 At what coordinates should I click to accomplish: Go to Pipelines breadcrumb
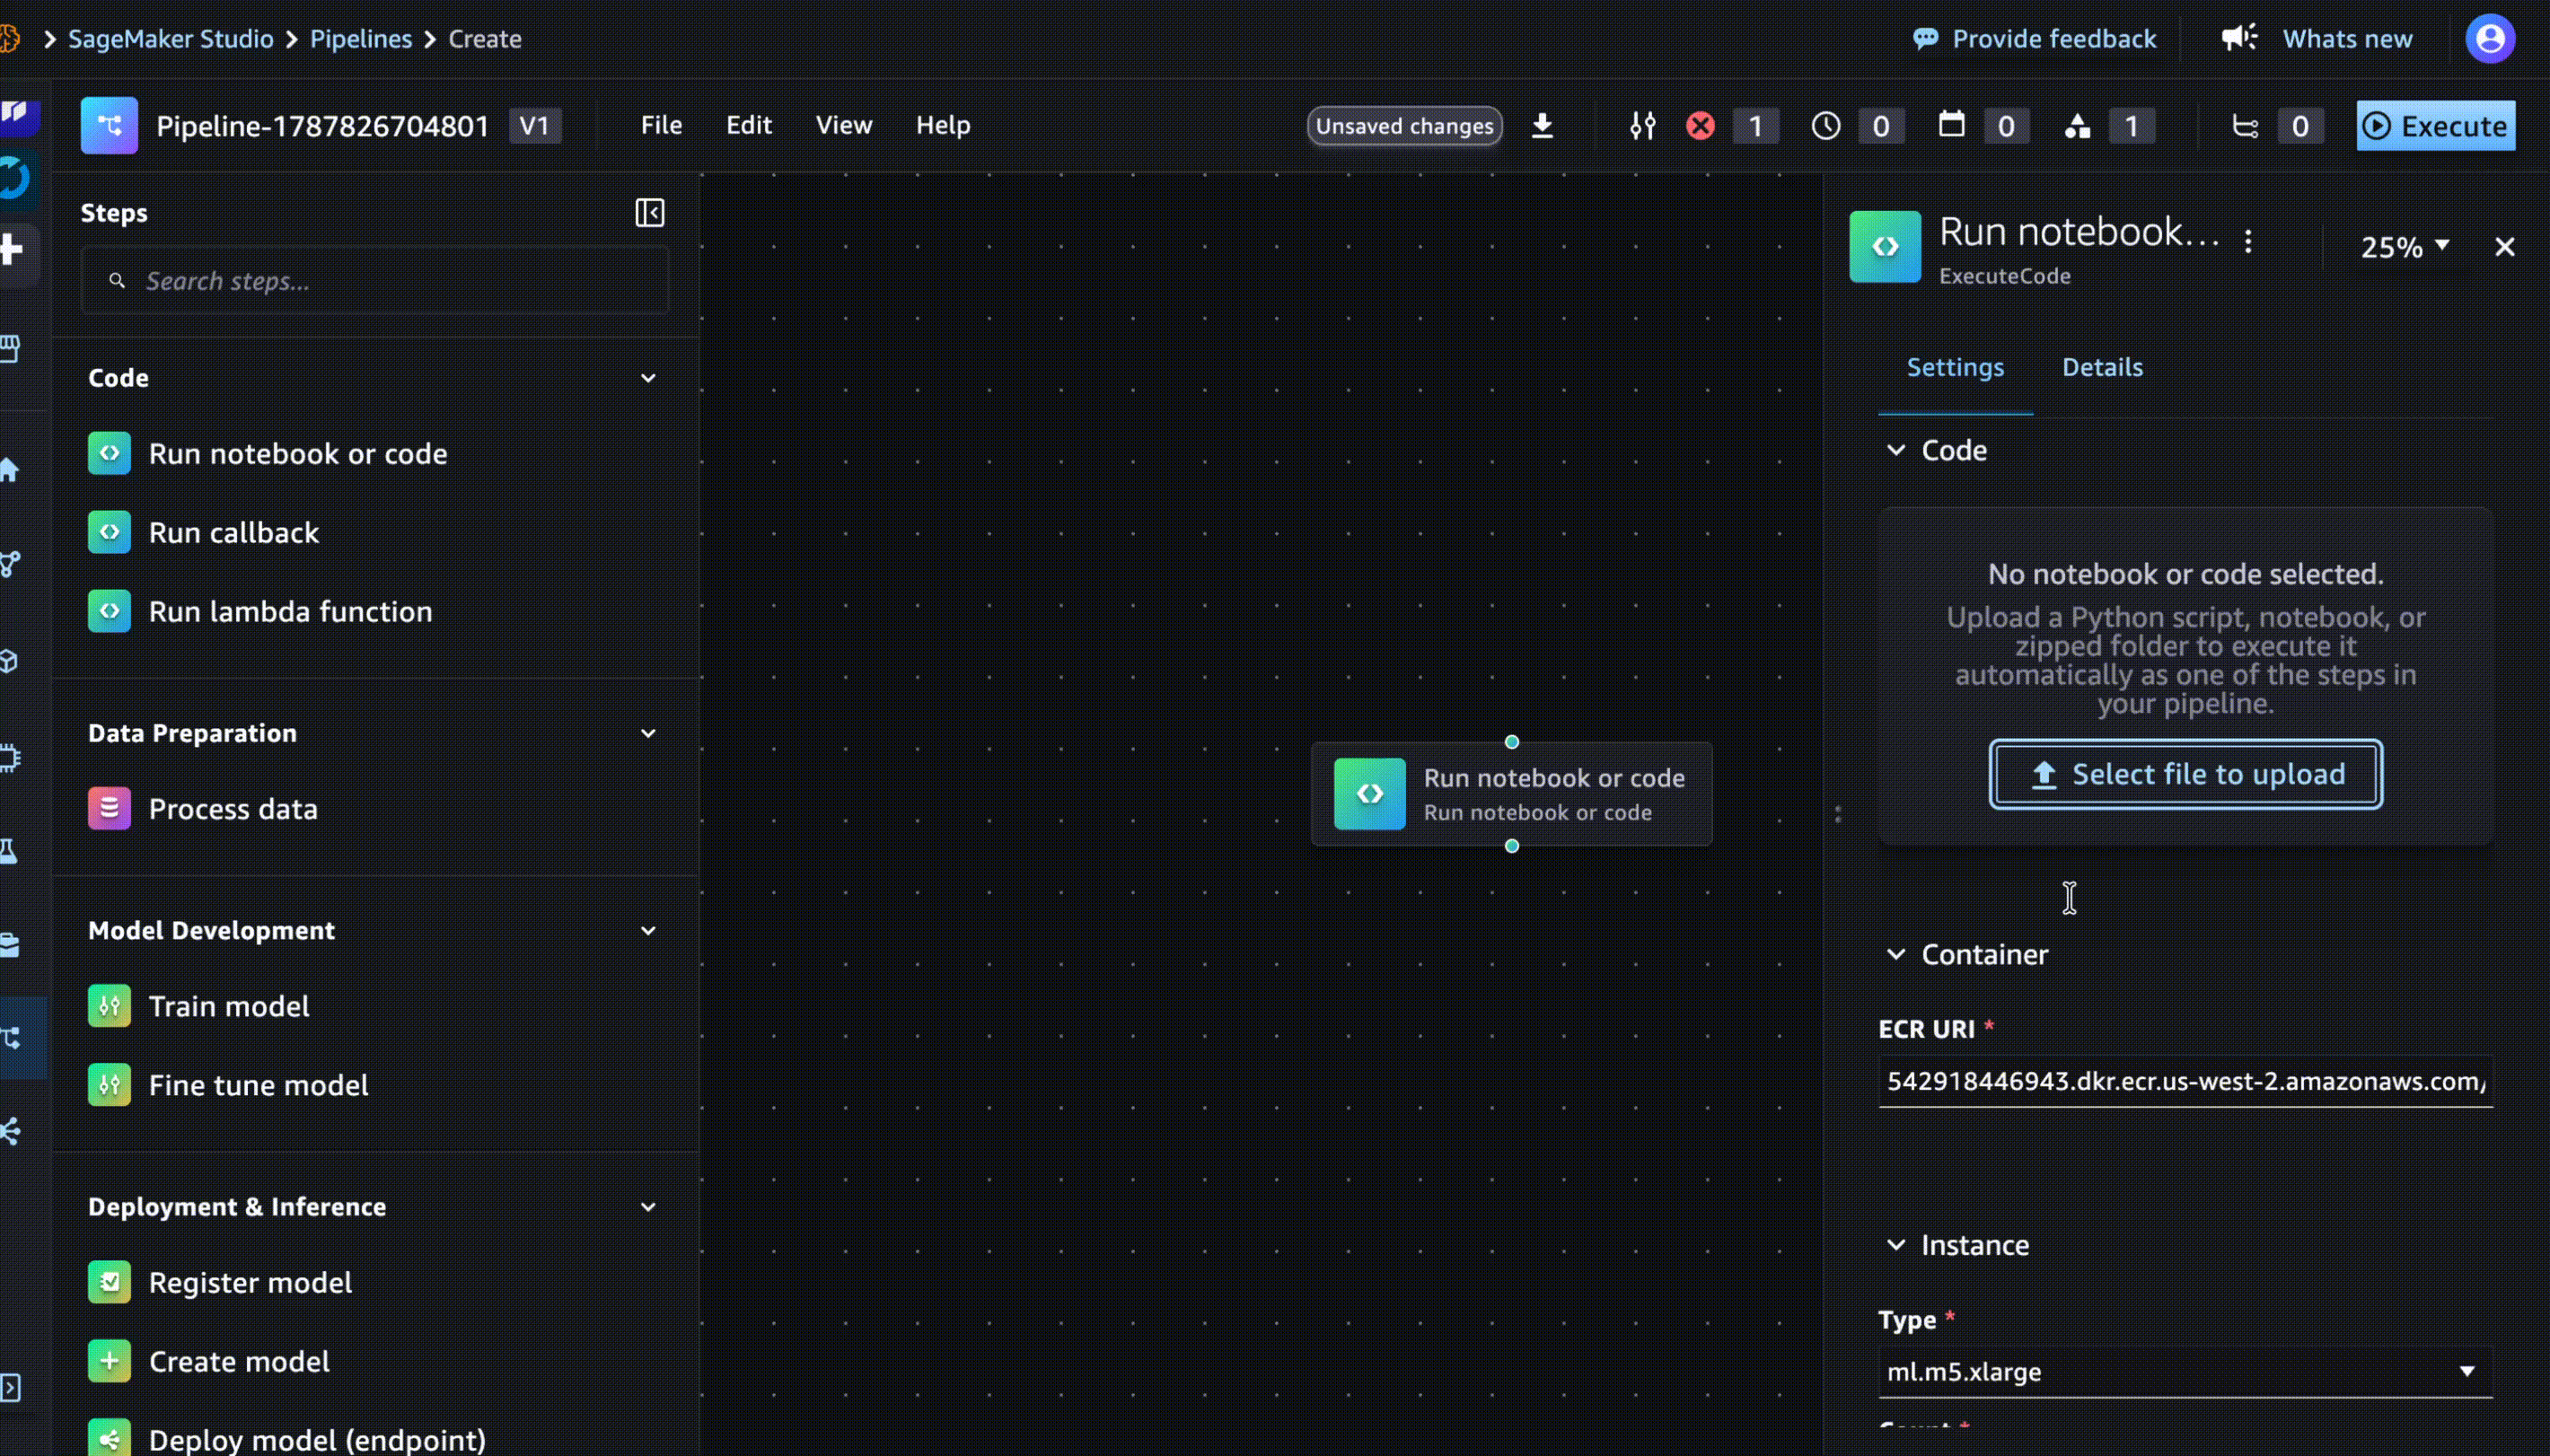[361, 39]
